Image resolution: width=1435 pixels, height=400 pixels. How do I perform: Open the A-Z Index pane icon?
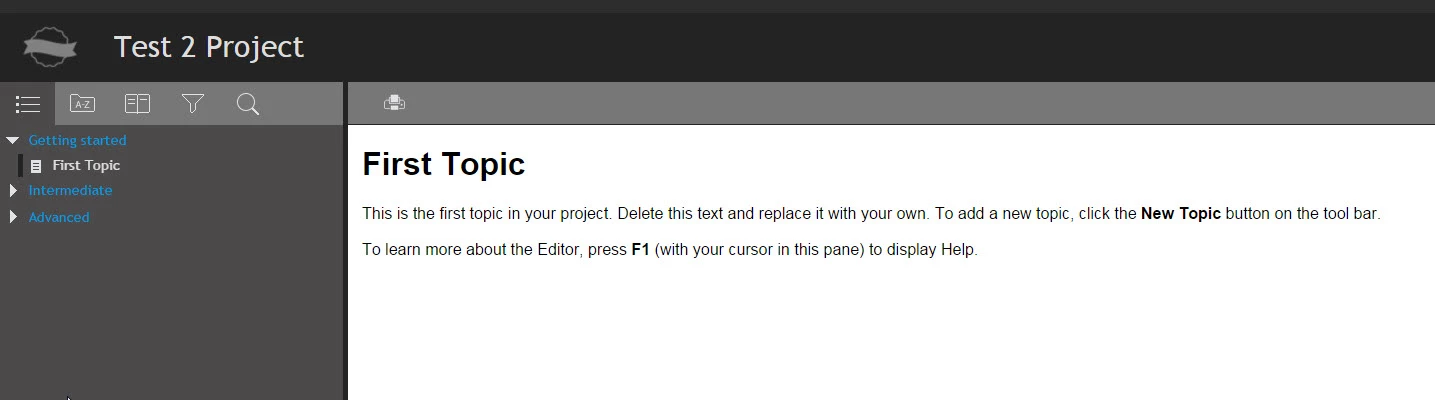coord(82,104)
